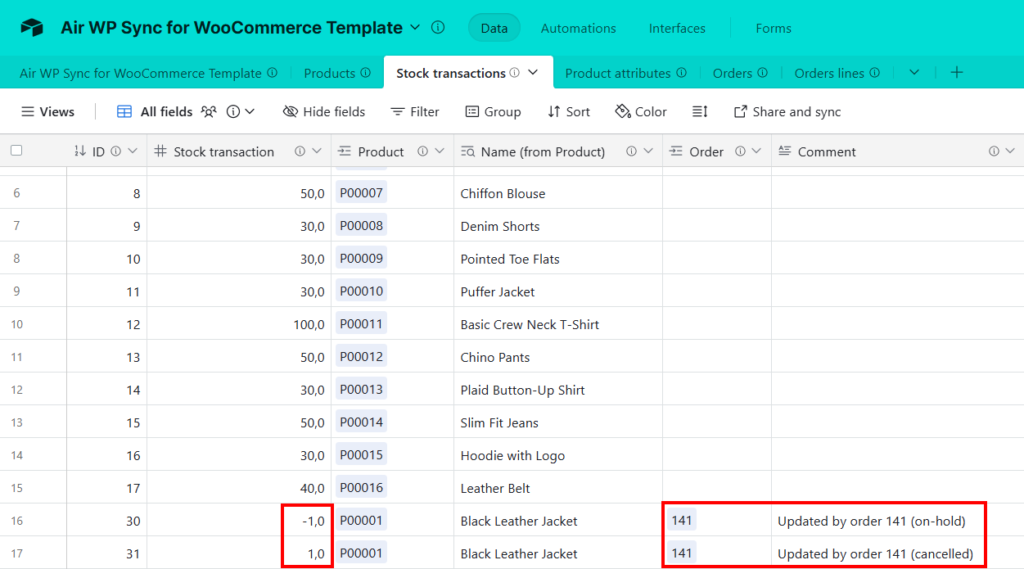The height and width of the screenshot is (569, 1024).
Task: Open the Color menu
Action: [x=641, y=112]
